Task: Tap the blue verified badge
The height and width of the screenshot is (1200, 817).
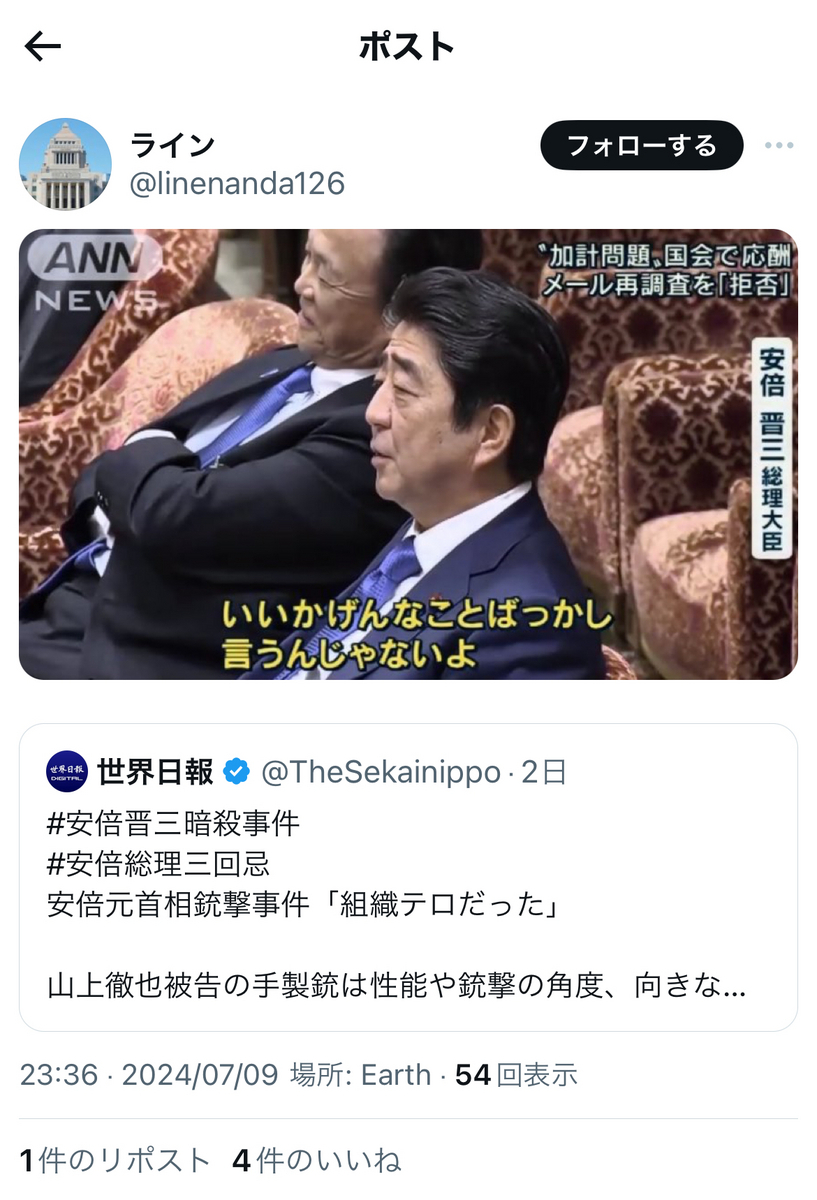Action: pyautogui.click(x=236, y=772)
